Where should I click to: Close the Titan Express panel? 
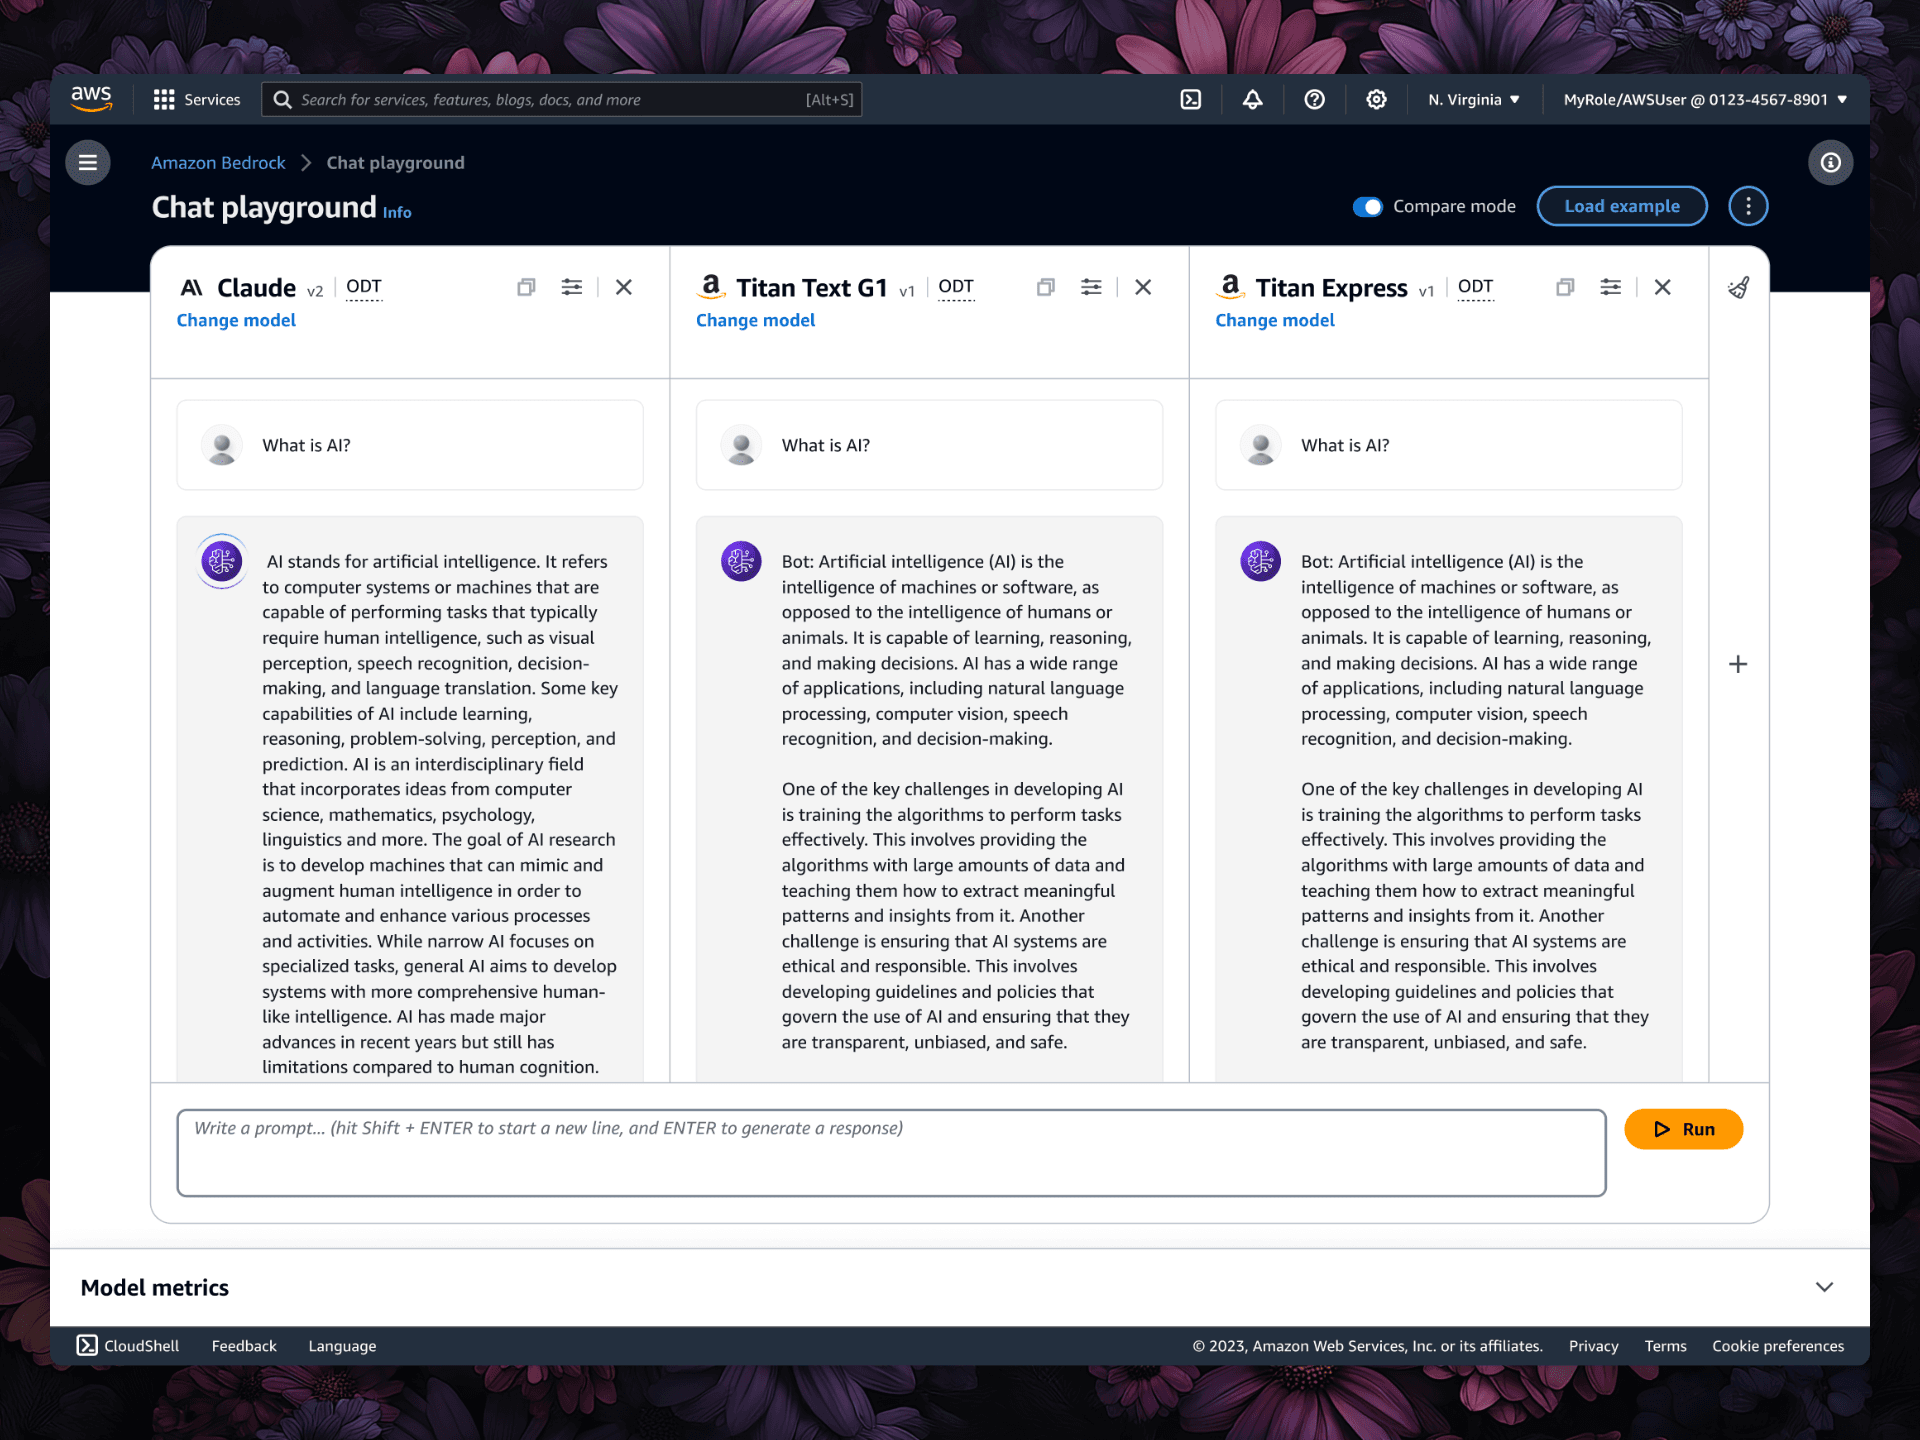point(1662,287)
